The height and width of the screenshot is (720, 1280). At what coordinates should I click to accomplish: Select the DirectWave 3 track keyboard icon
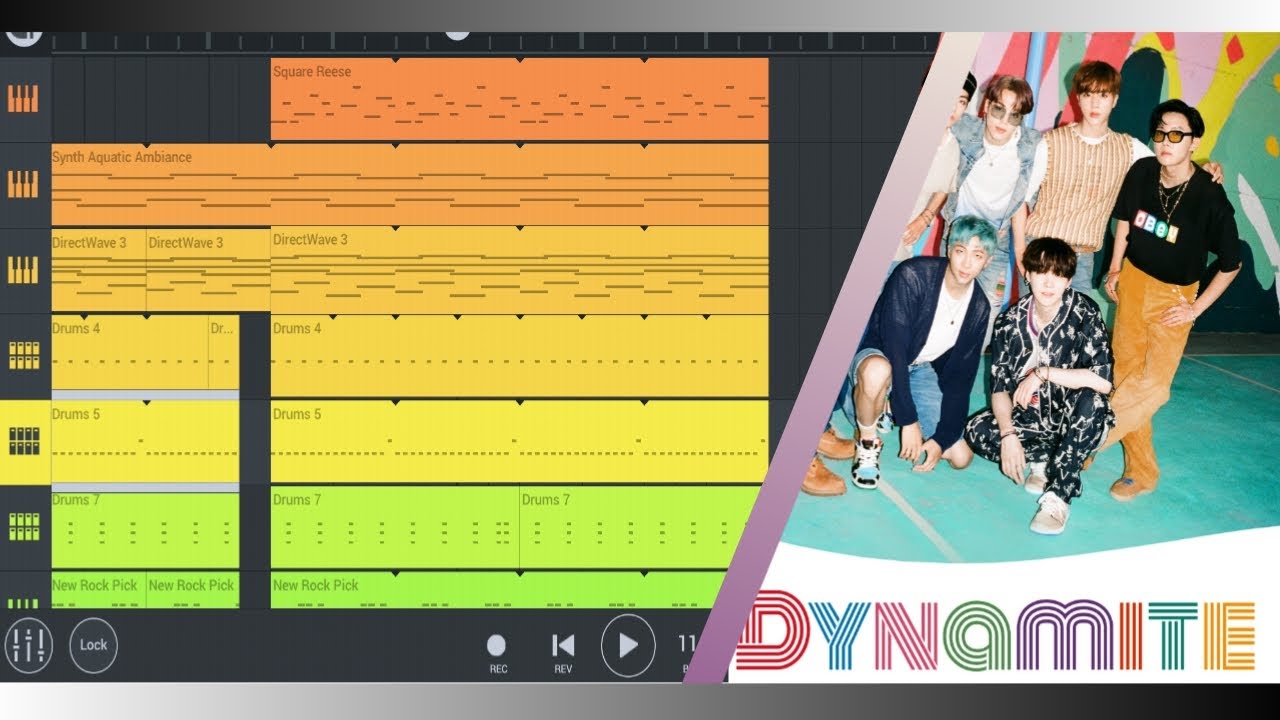tap(23, 270)
